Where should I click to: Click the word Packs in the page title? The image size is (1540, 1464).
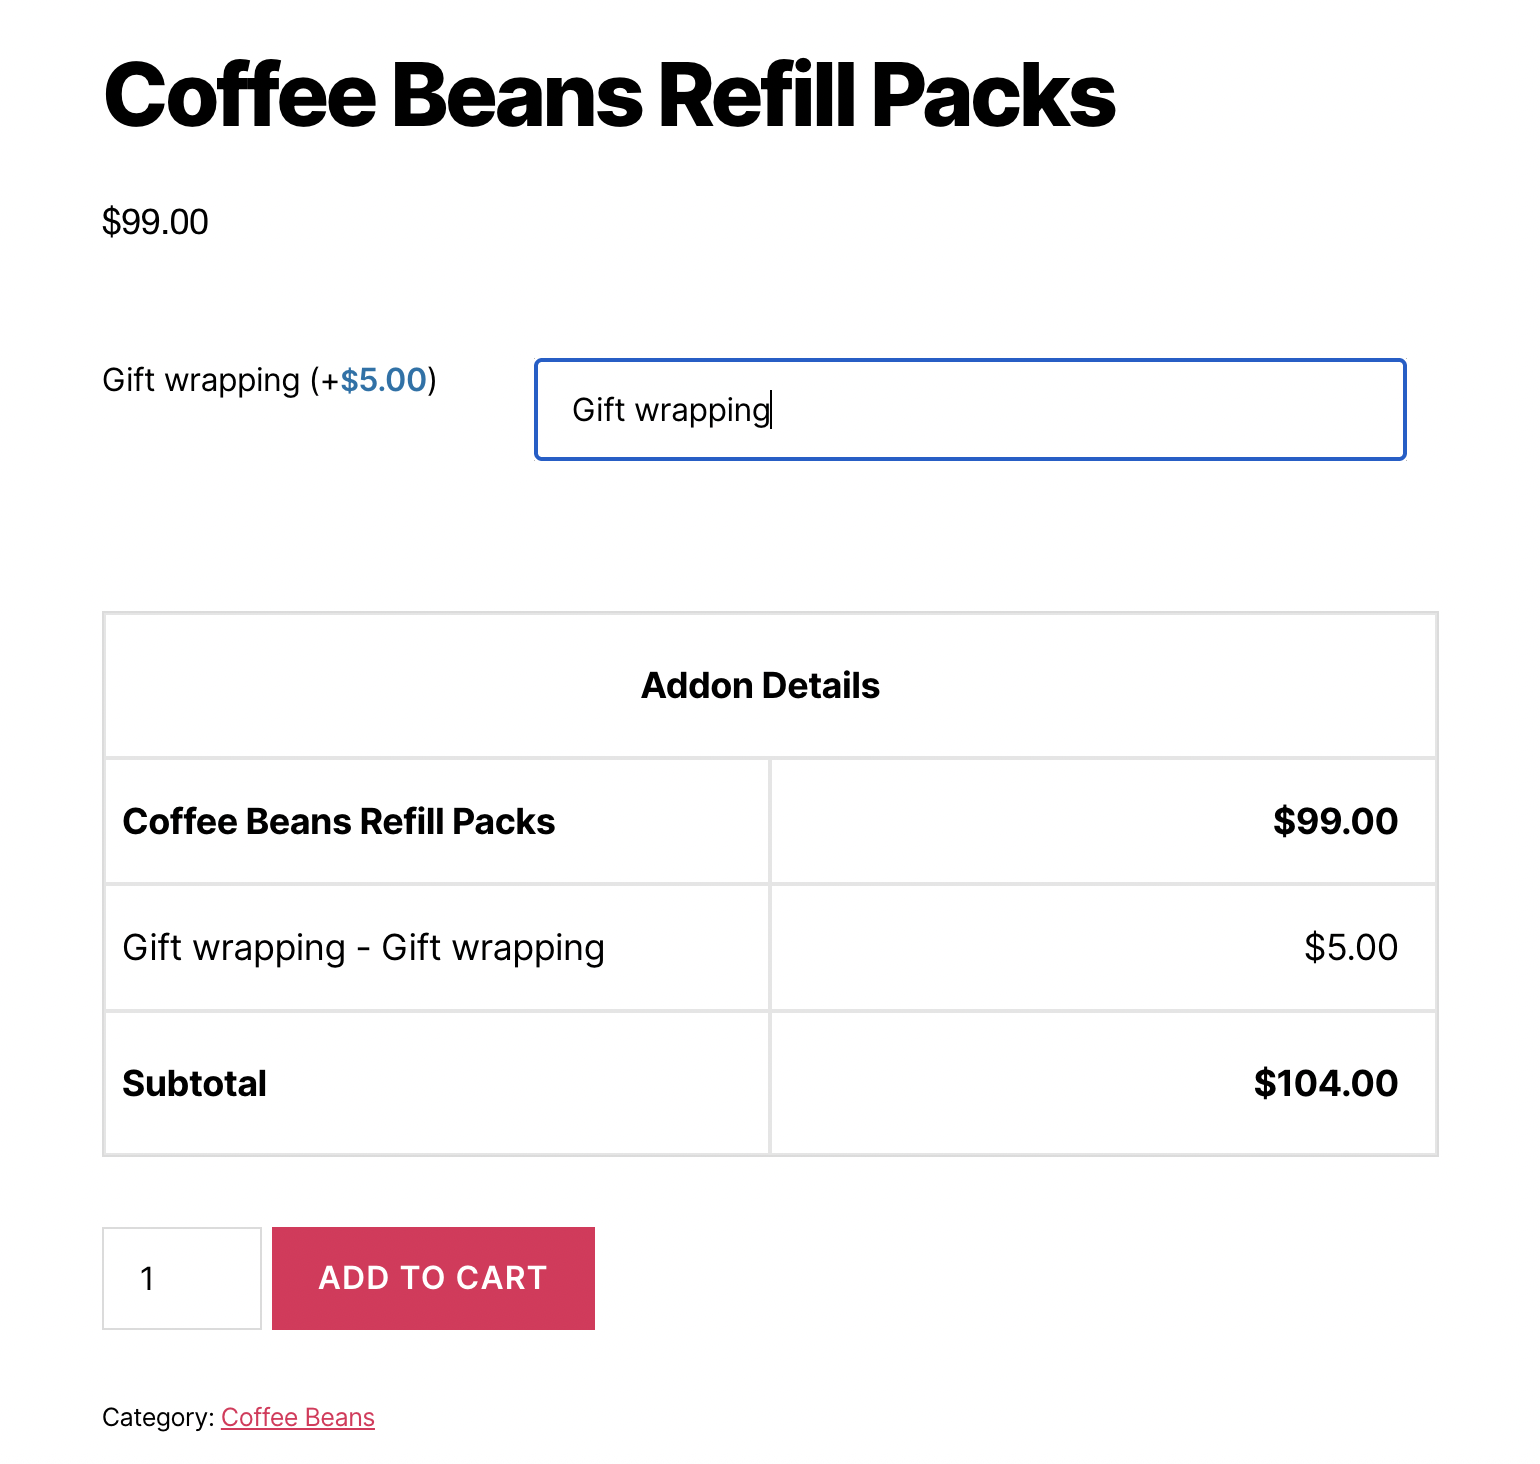click(994, 96)
